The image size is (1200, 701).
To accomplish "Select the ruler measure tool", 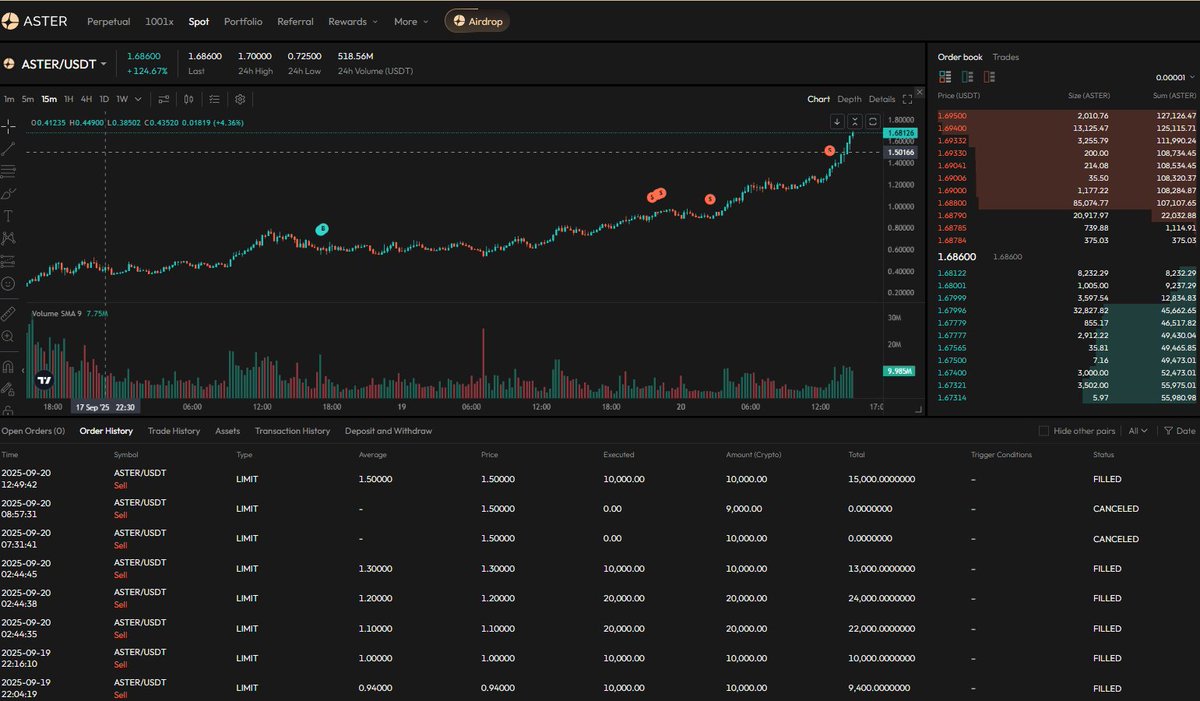I will pos(9,313).
